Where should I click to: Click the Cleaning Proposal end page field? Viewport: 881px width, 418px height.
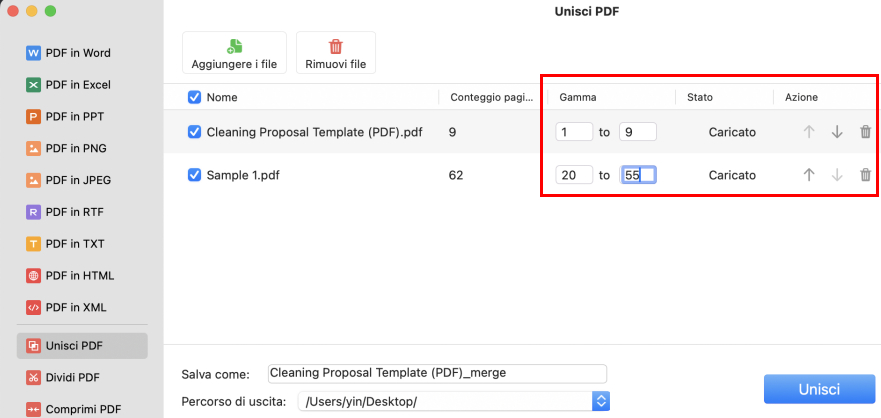(x=638, y=132)
